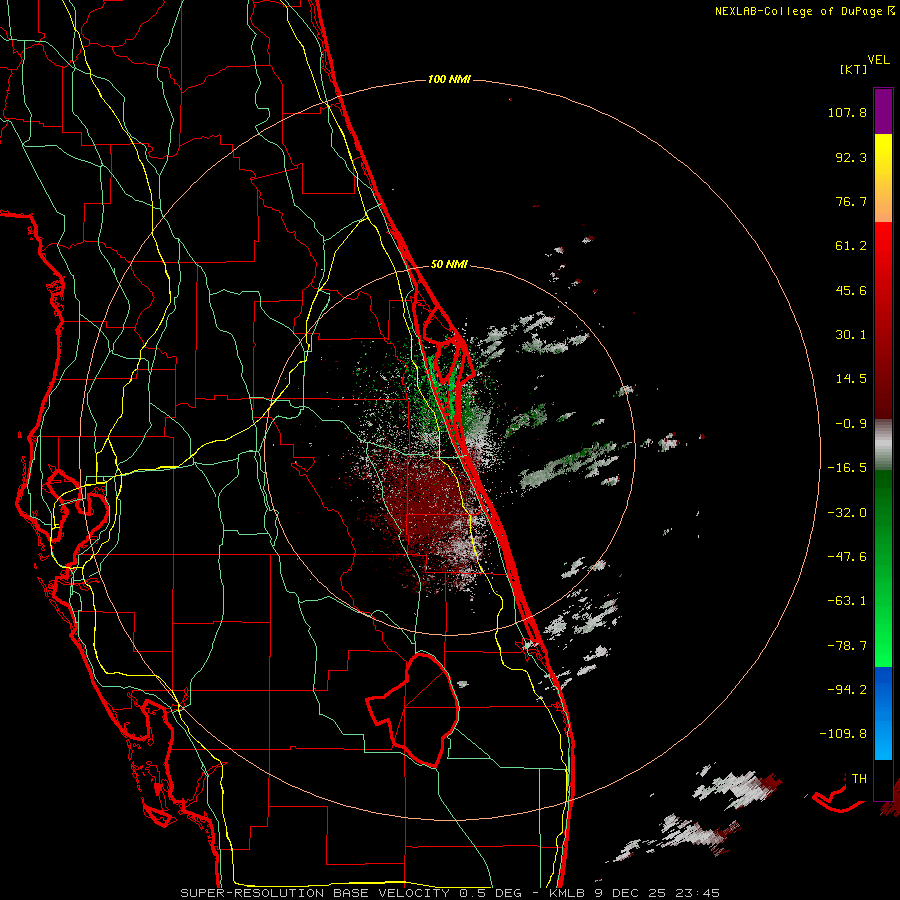
Task: Click the TH label beside the color bar
Action: tap(859, 778)
